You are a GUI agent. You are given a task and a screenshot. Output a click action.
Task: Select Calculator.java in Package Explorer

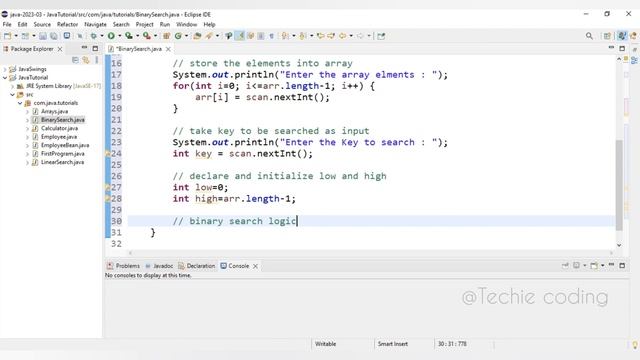coord(59,128)
